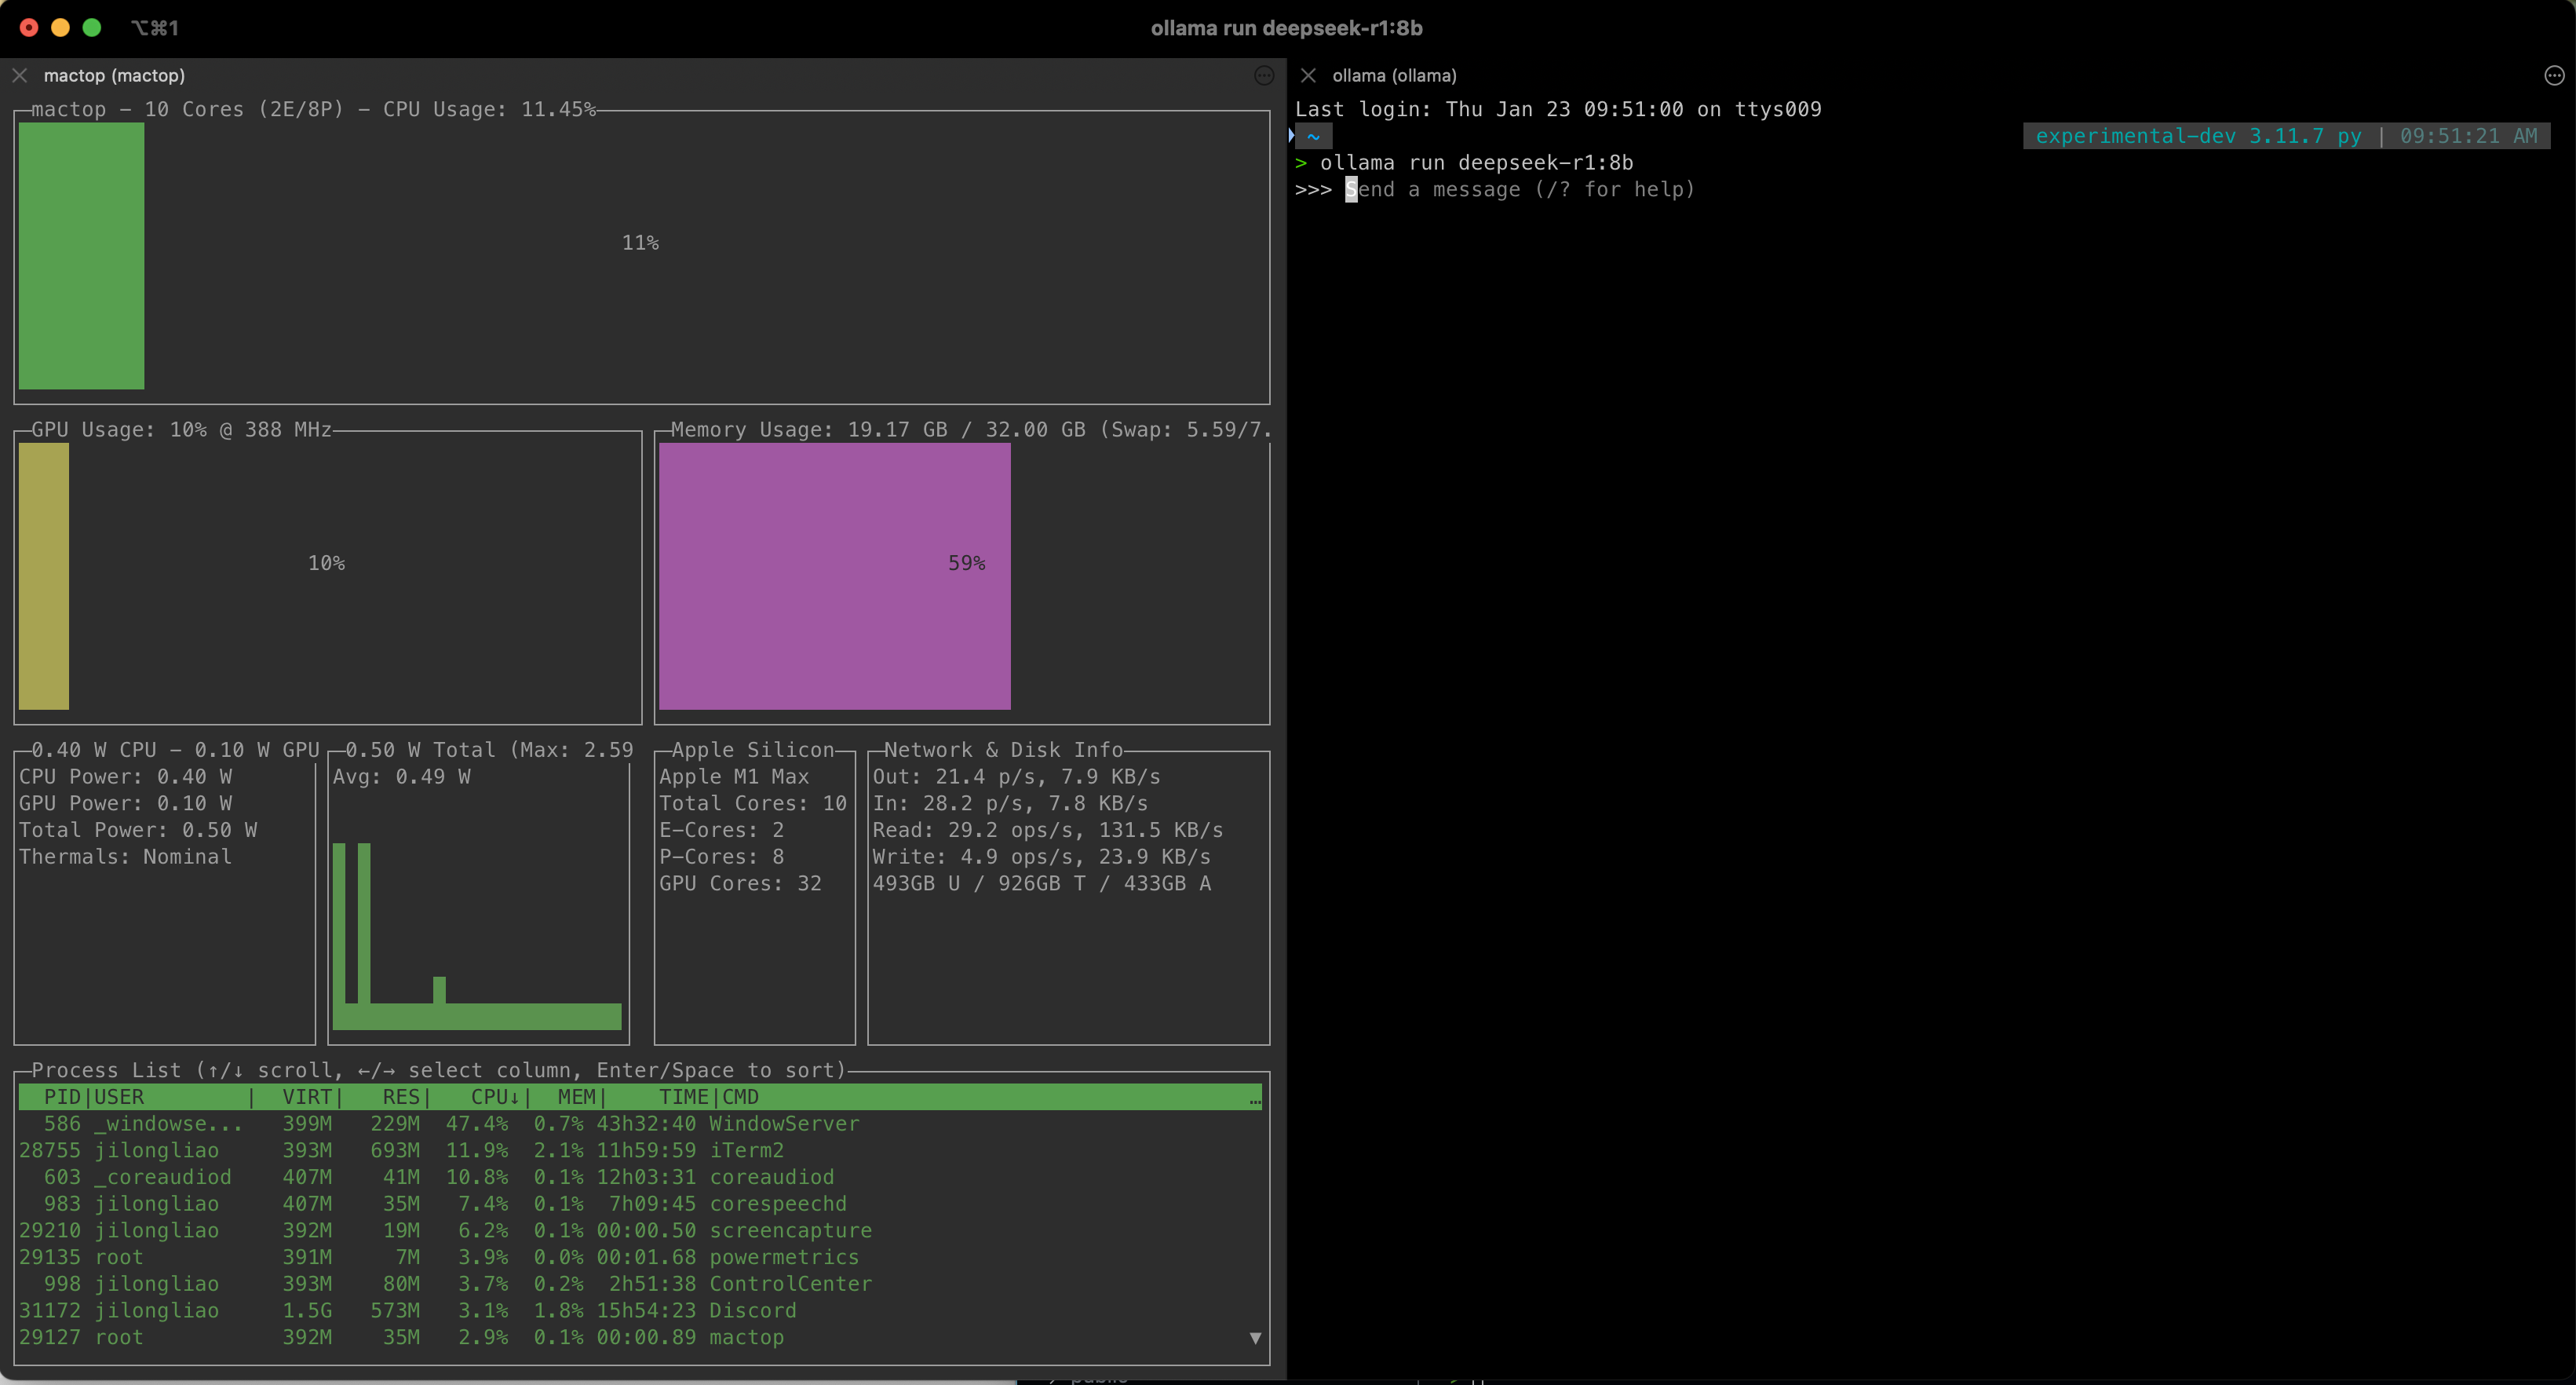Close the ollama pane with its X icon
2576x1385 pixels.
[1308, 75]
